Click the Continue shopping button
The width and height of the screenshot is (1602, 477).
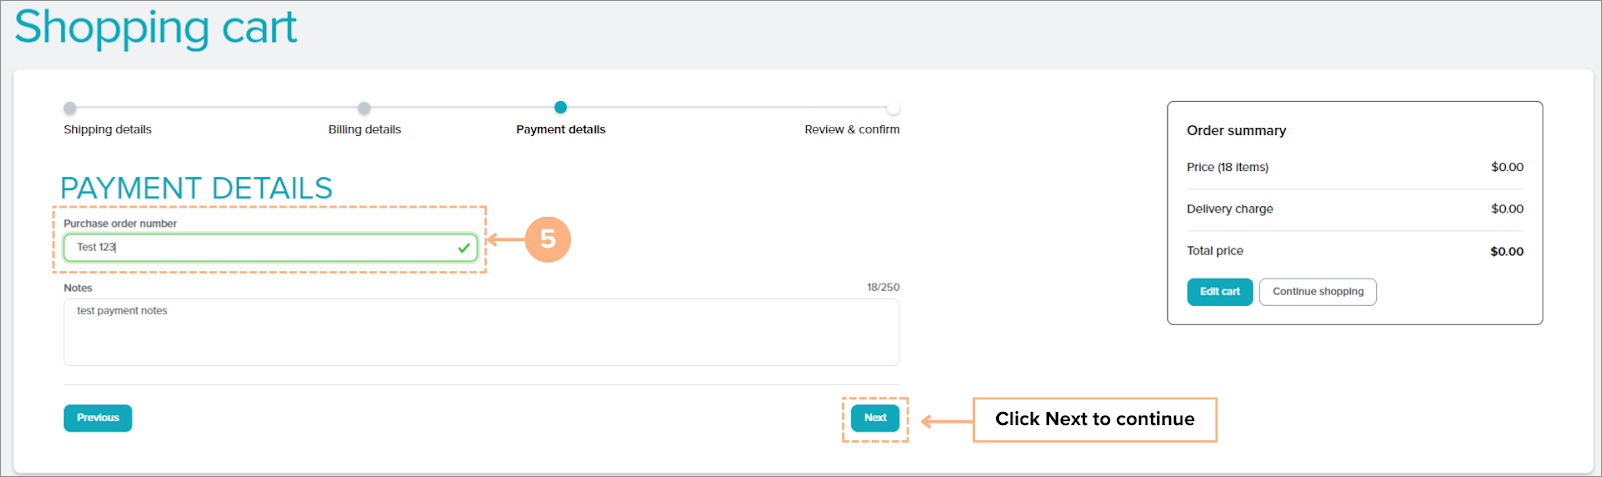[1317, 292]
